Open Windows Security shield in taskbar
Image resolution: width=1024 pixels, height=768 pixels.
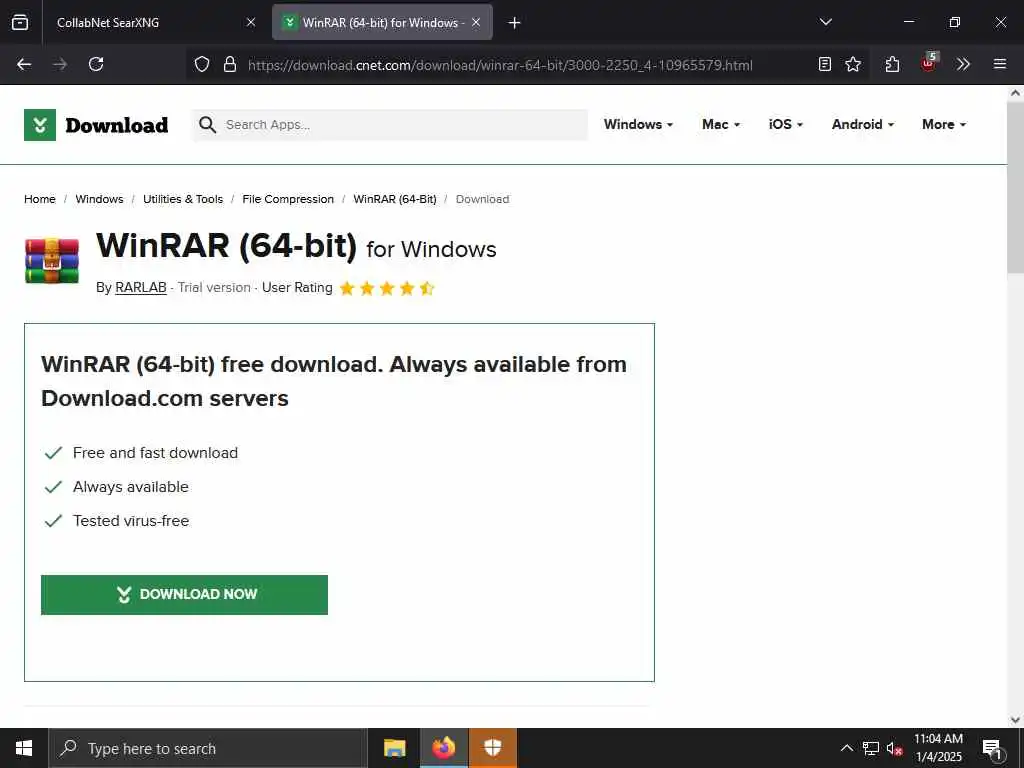492,748
